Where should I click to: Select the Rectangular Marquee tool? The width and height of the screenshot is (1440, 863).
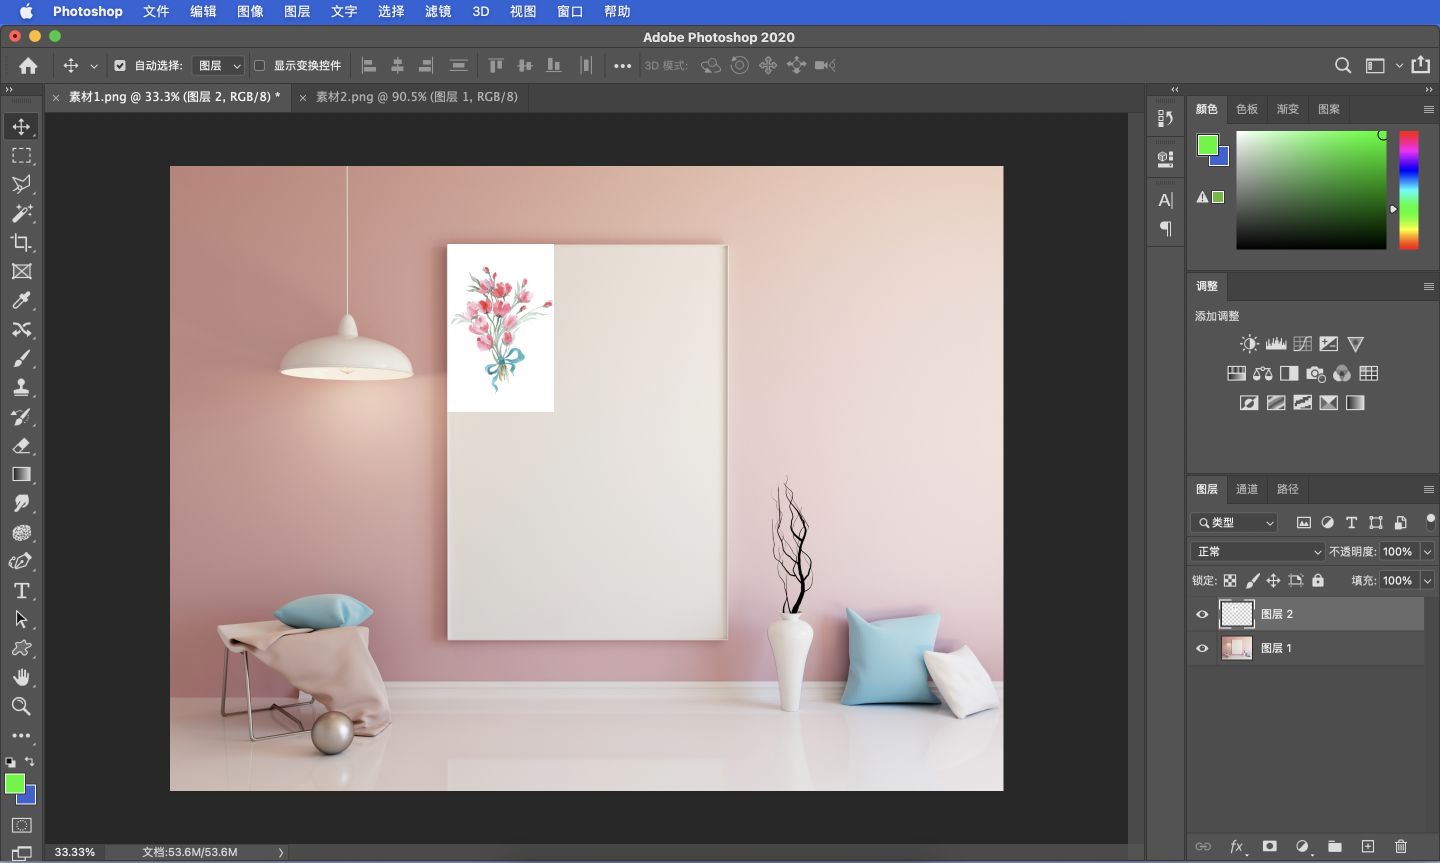21,155
